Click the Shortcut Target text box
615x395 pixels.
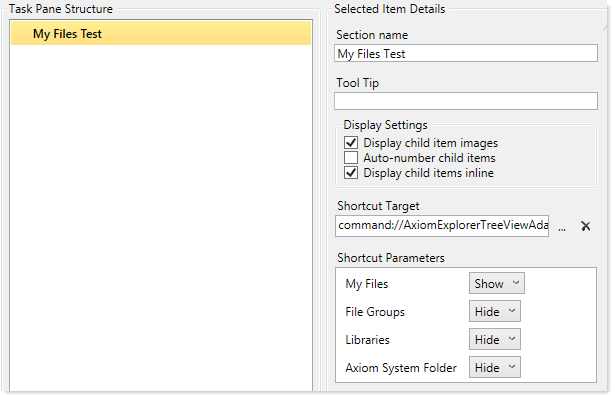coord(442,226)
